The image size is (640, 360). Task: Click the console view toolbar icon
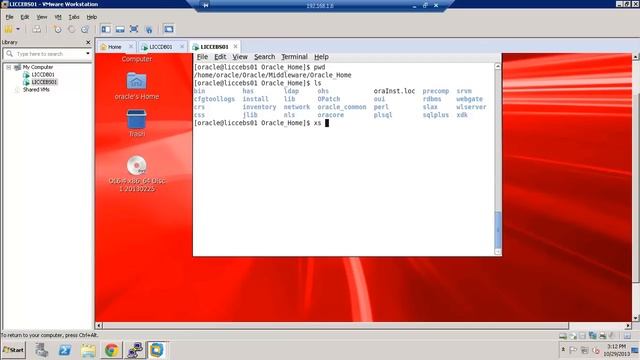169,29
